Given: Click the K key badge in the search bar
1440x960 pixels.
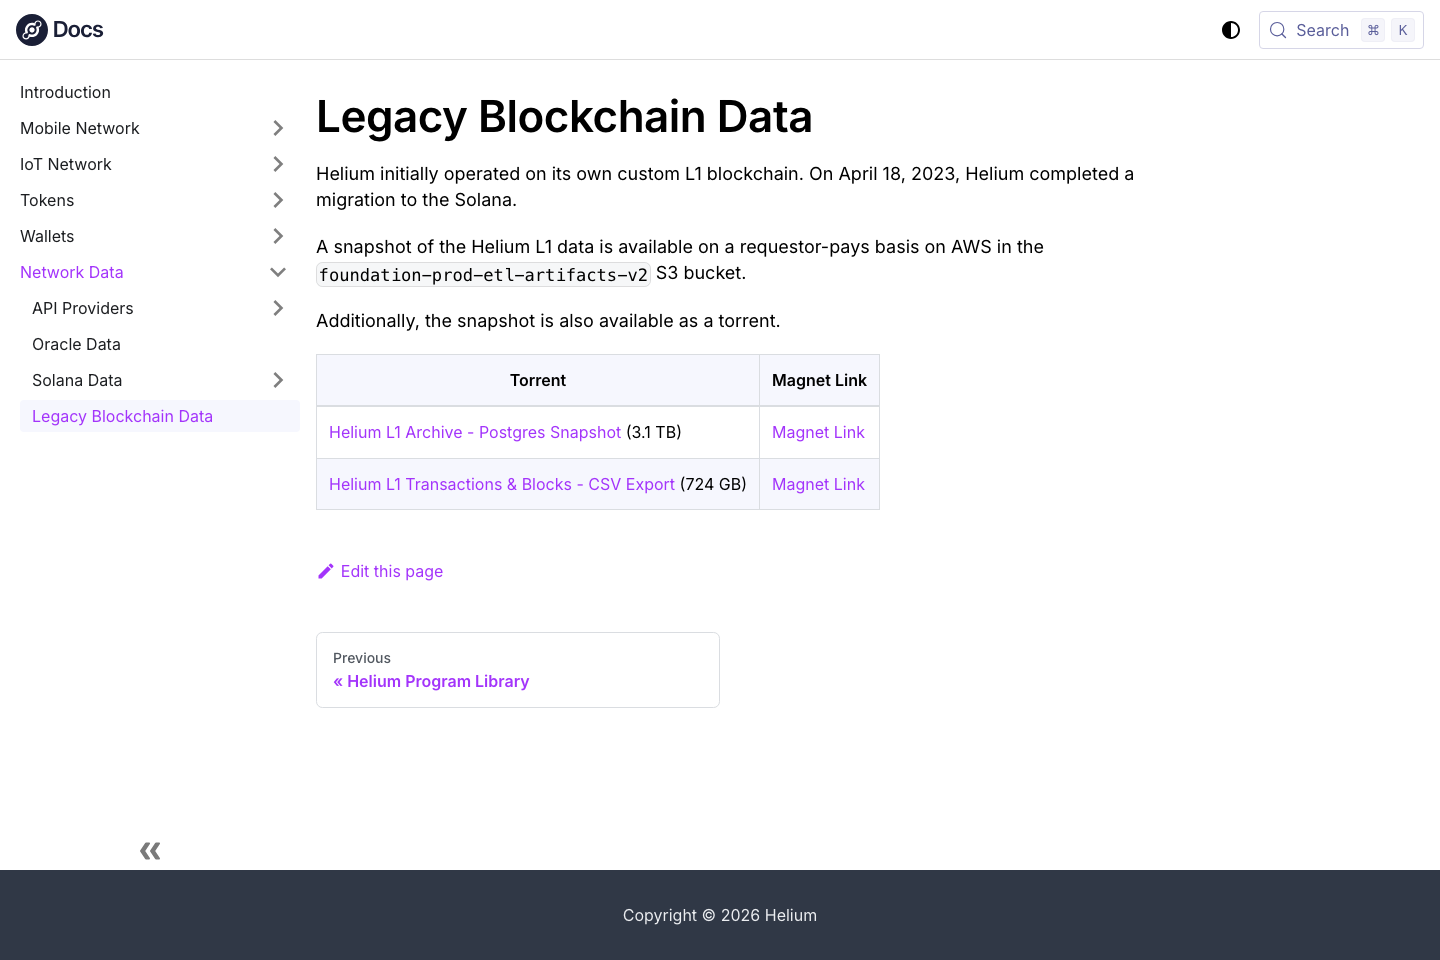Looking at the screenshot, I should [1403, 30].
